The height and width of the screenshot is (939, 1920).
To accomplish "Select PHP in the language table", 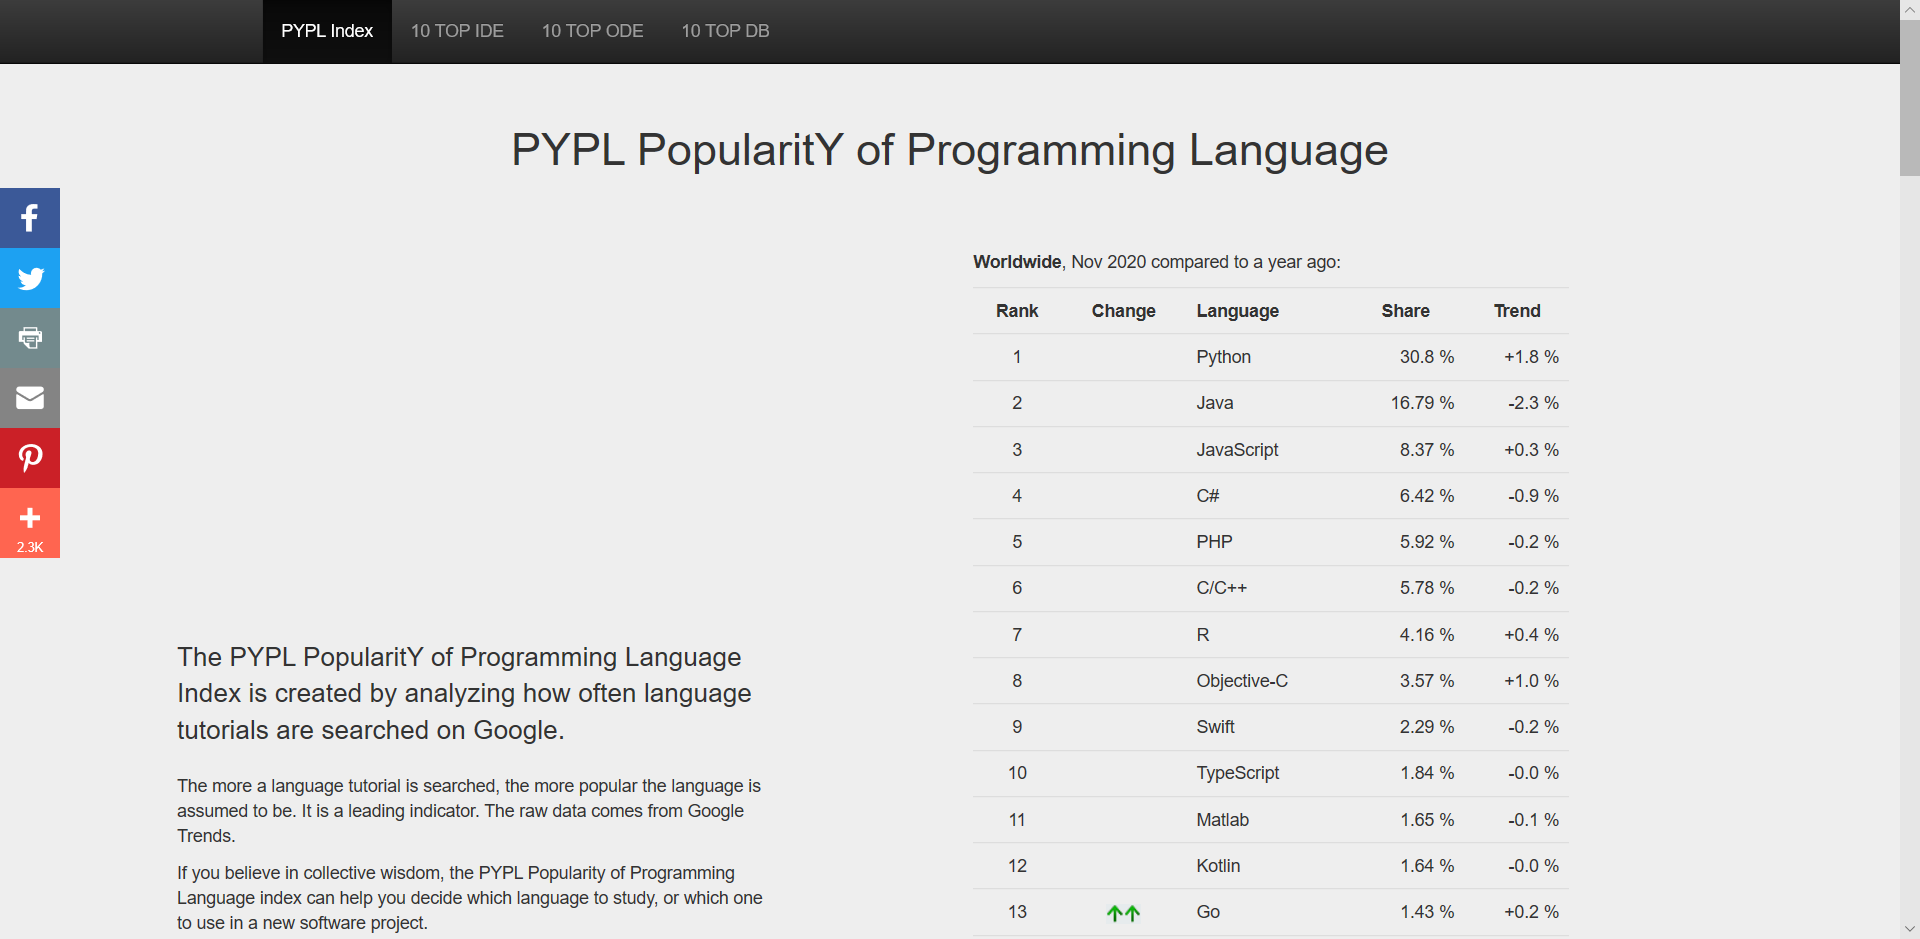I will tap(1214, 542).
